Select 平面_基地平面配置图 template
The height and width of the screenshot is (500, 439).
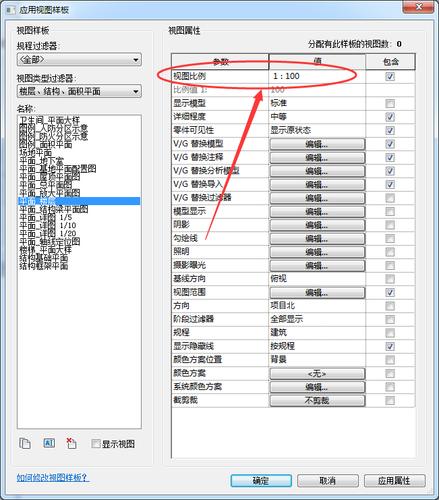57,169
